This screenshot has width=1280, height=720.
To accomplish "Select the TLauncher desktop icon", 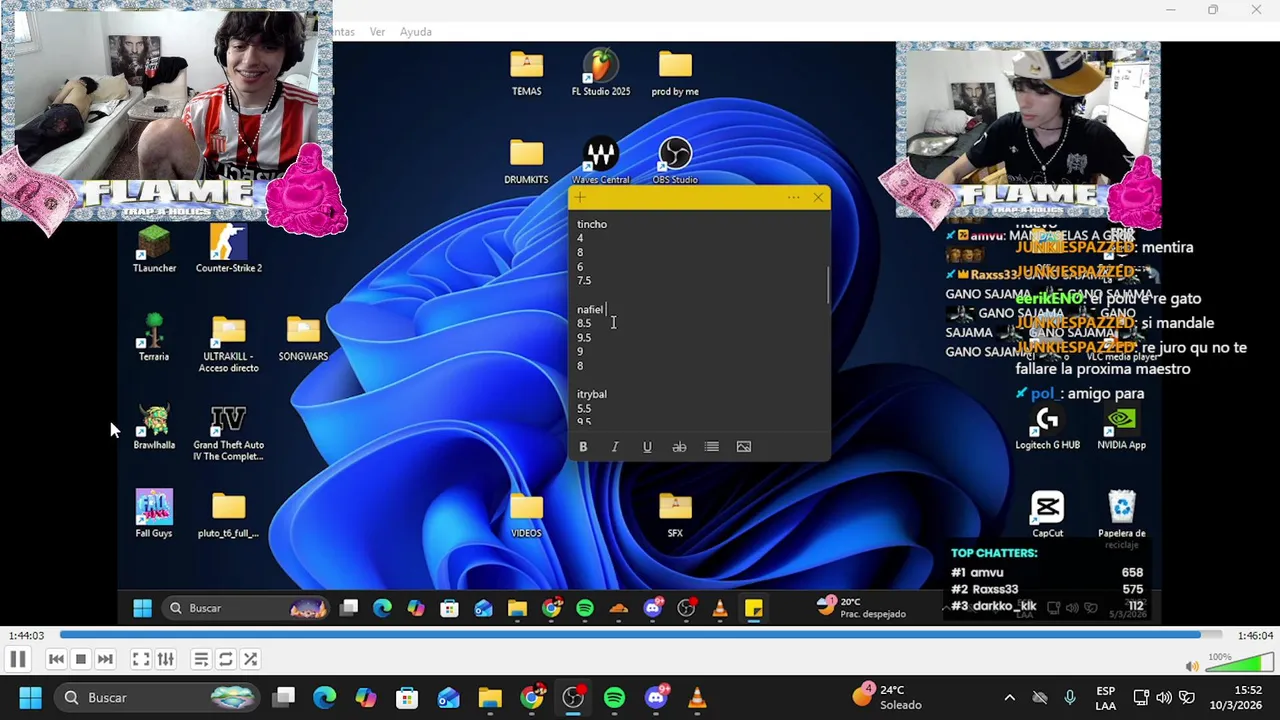I will (154, 249).
